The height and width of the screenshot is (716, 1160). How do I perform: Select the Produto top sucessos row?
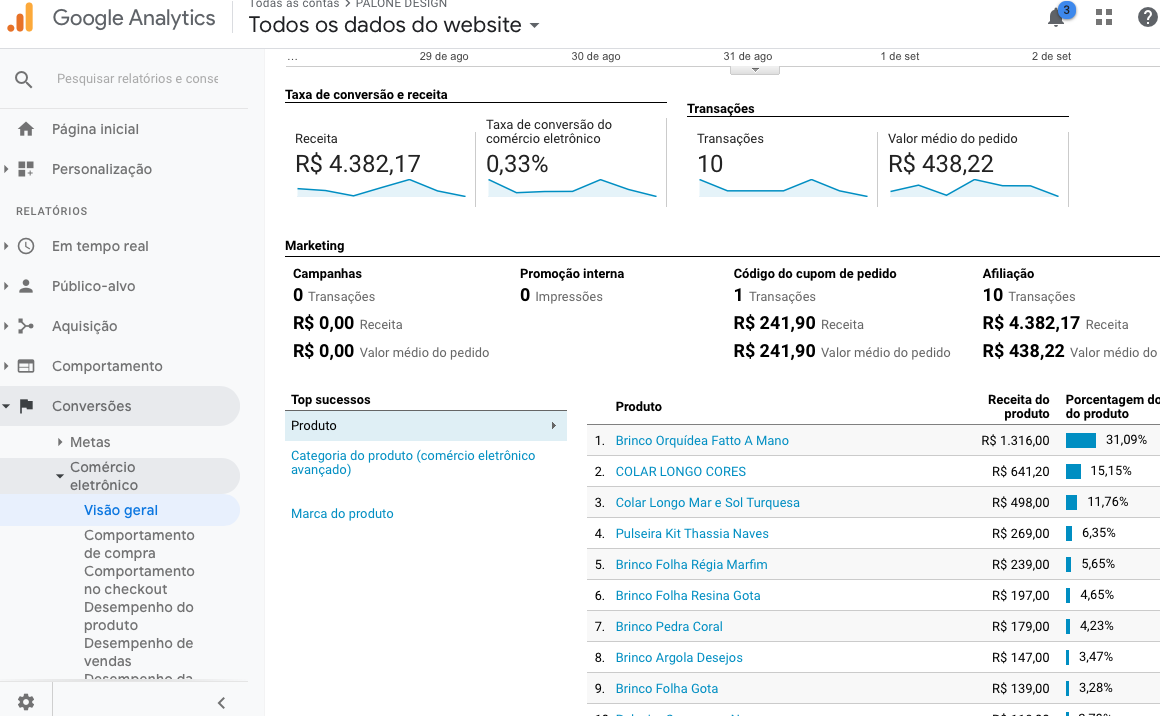pos(425,426)
